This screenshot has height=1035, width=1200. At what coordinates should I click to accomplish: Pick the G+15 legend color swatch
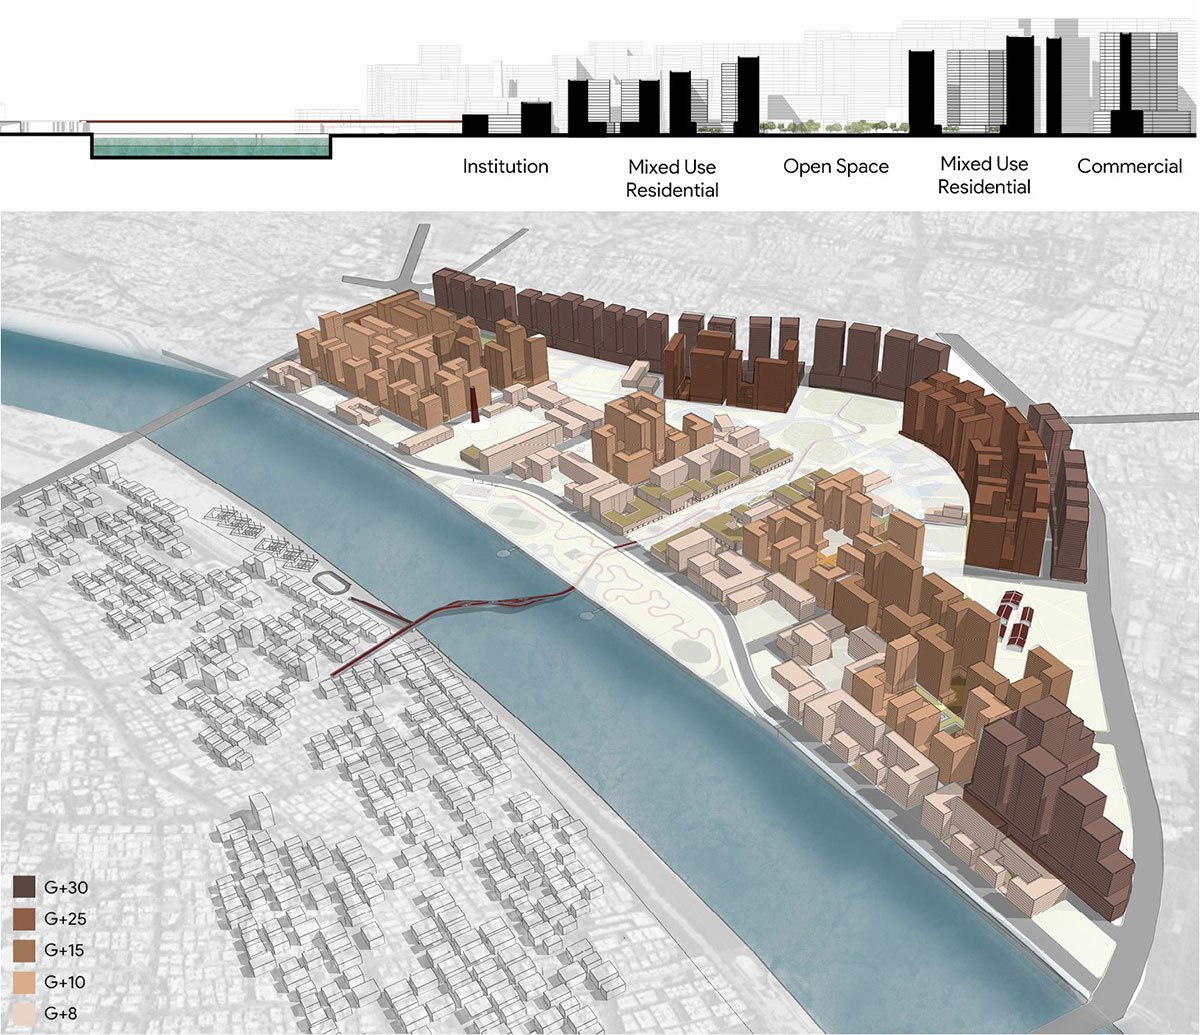tap(24, 951)
